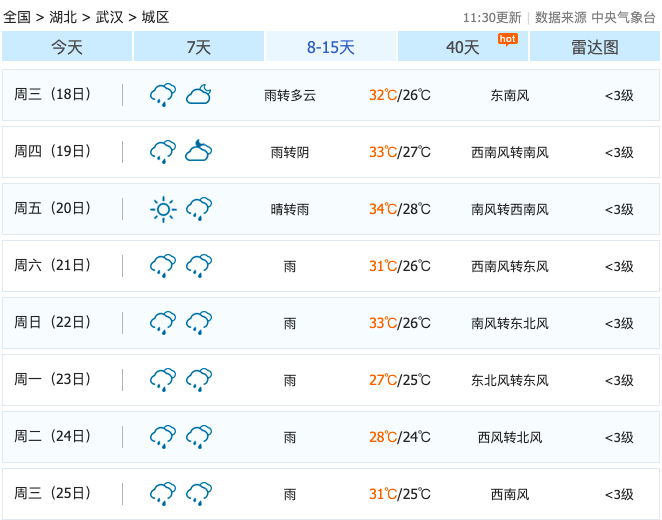Select the 8-15天 tab
The height and width of the screenshot is (520, 662).
coord(330,47)
